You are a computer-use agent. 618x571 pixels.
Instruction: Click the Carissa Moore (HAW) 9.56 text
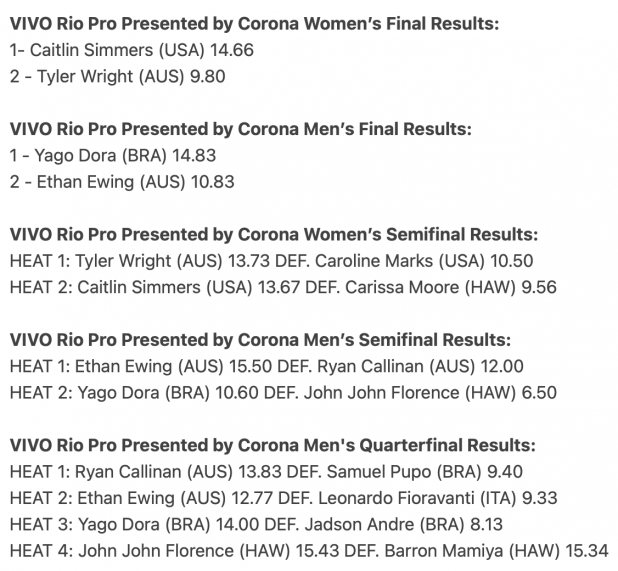451,287
